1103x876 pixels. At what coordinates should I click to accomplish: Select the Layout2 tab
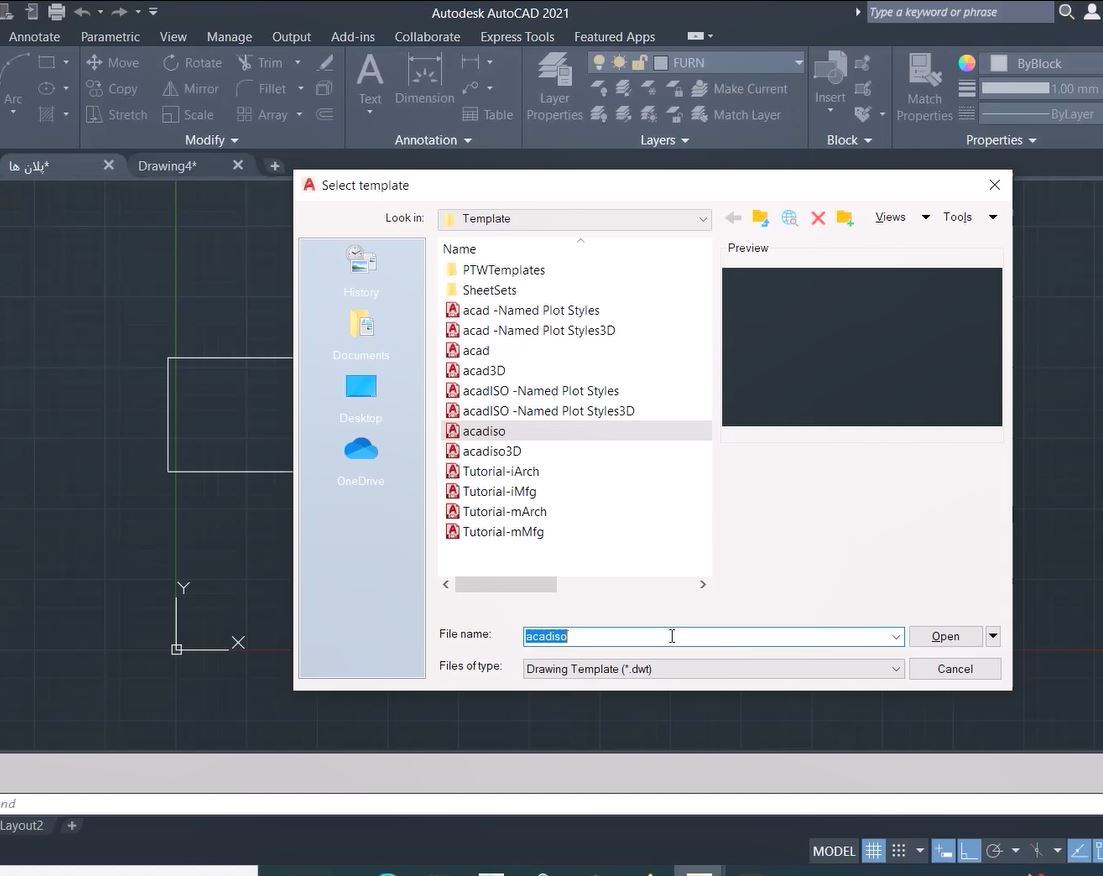22,825
